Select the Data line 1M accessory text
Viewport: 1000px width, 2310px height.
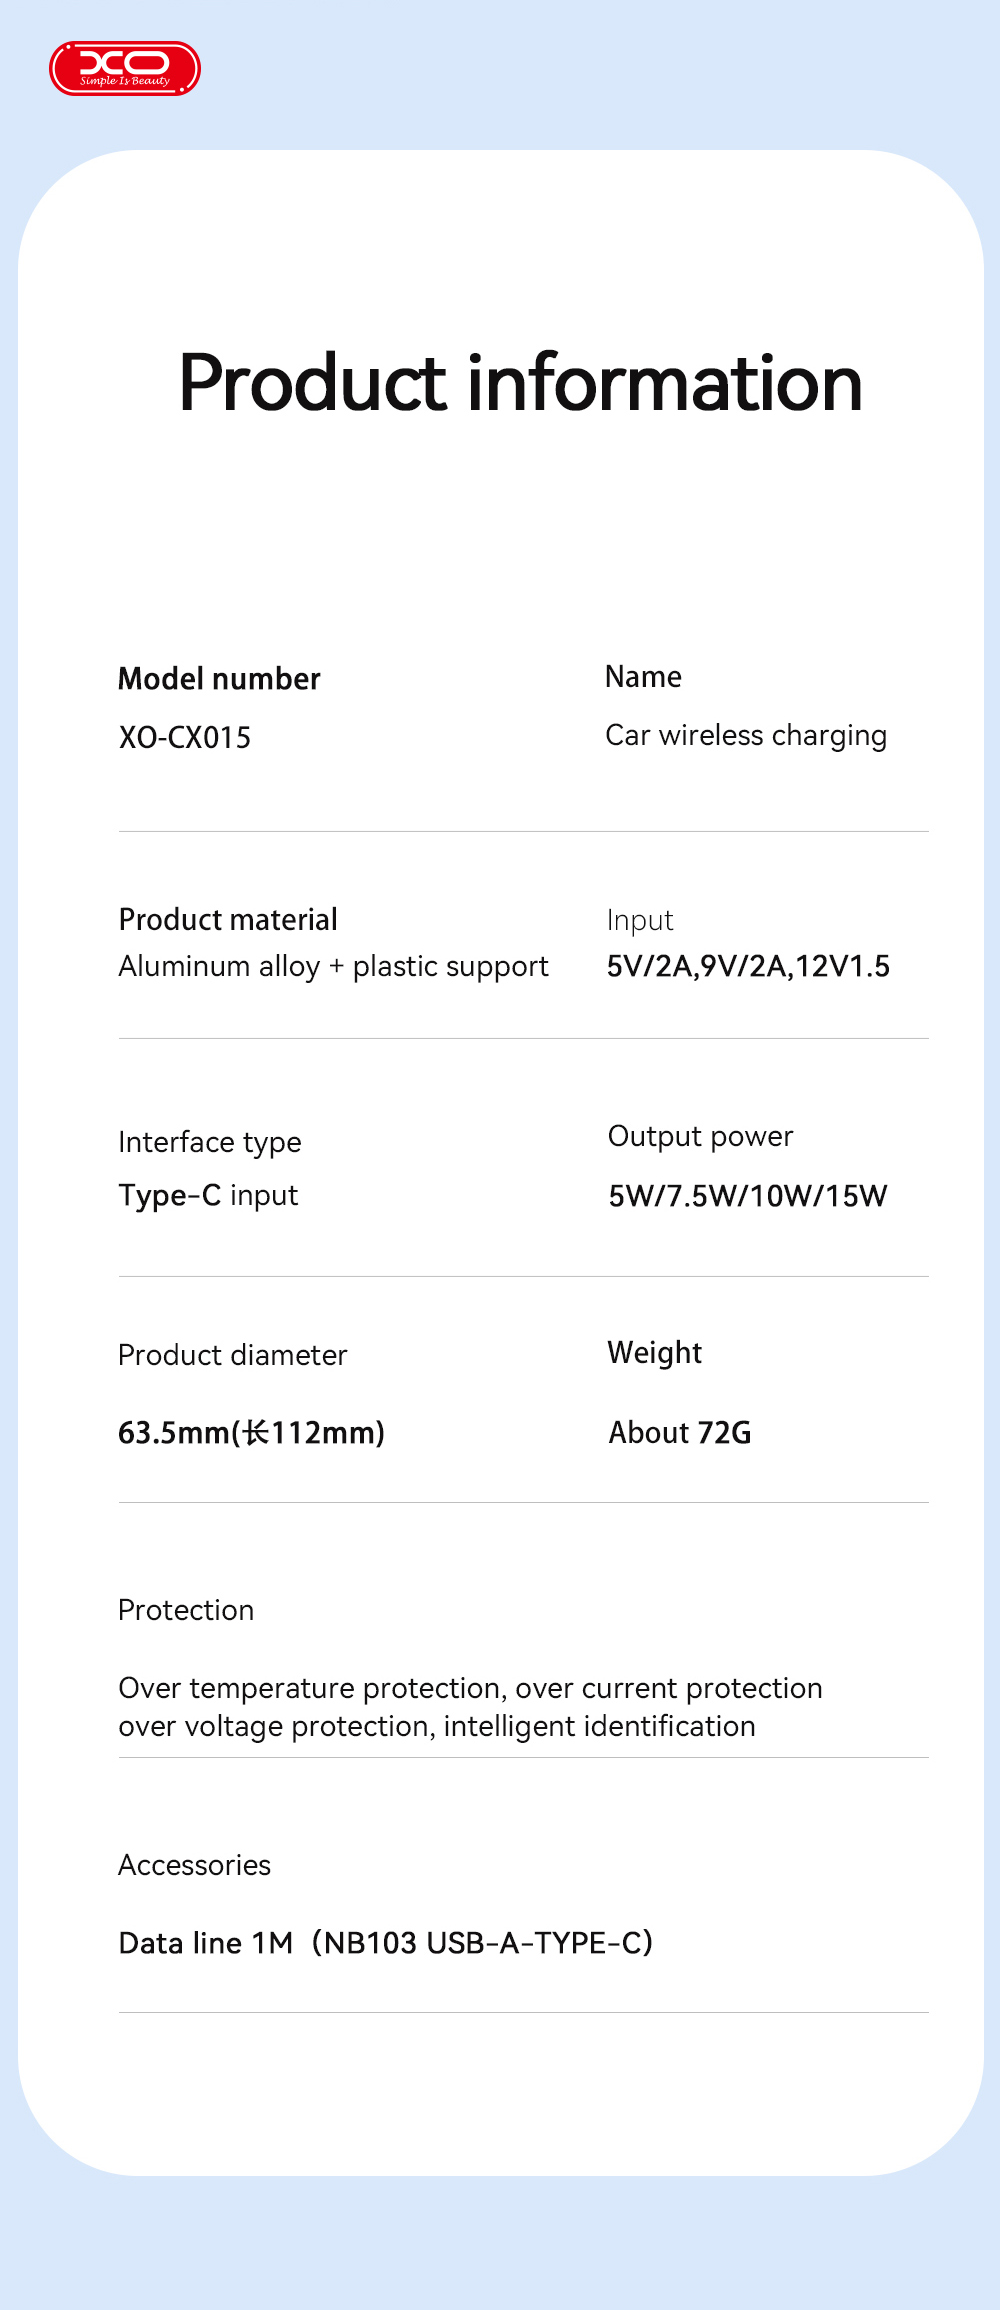point(385,1943)
